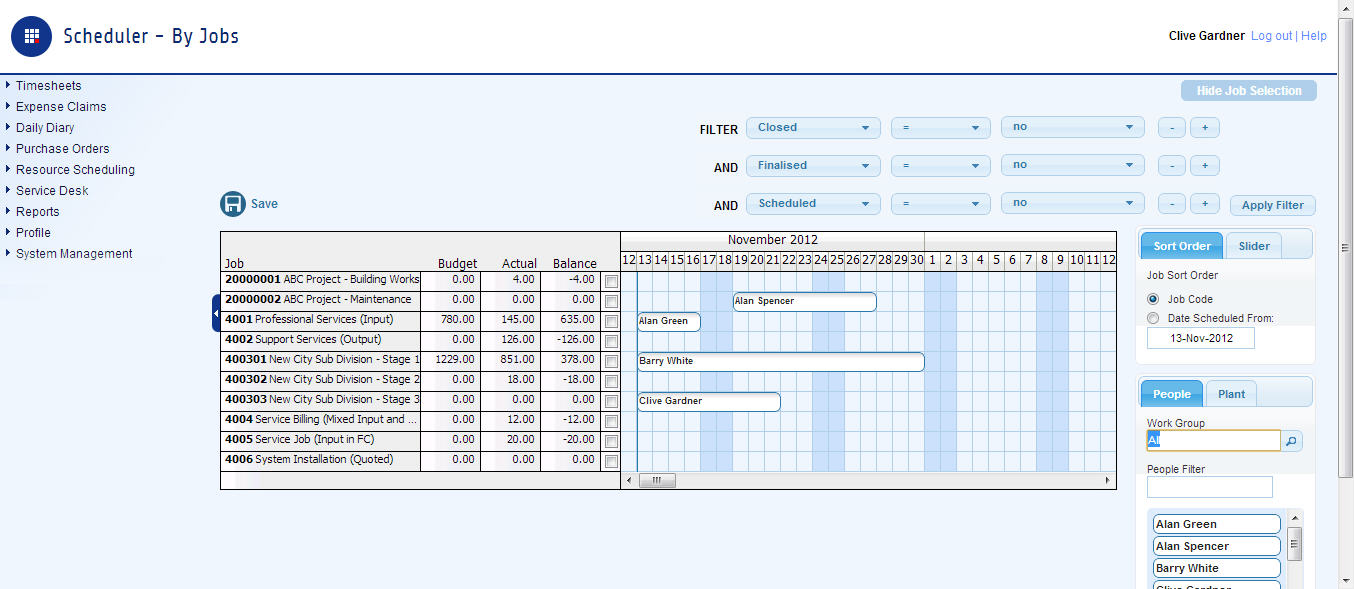1354x589 pixels.
Task: Expand Service Desk menu item
Action: (52, 191)
